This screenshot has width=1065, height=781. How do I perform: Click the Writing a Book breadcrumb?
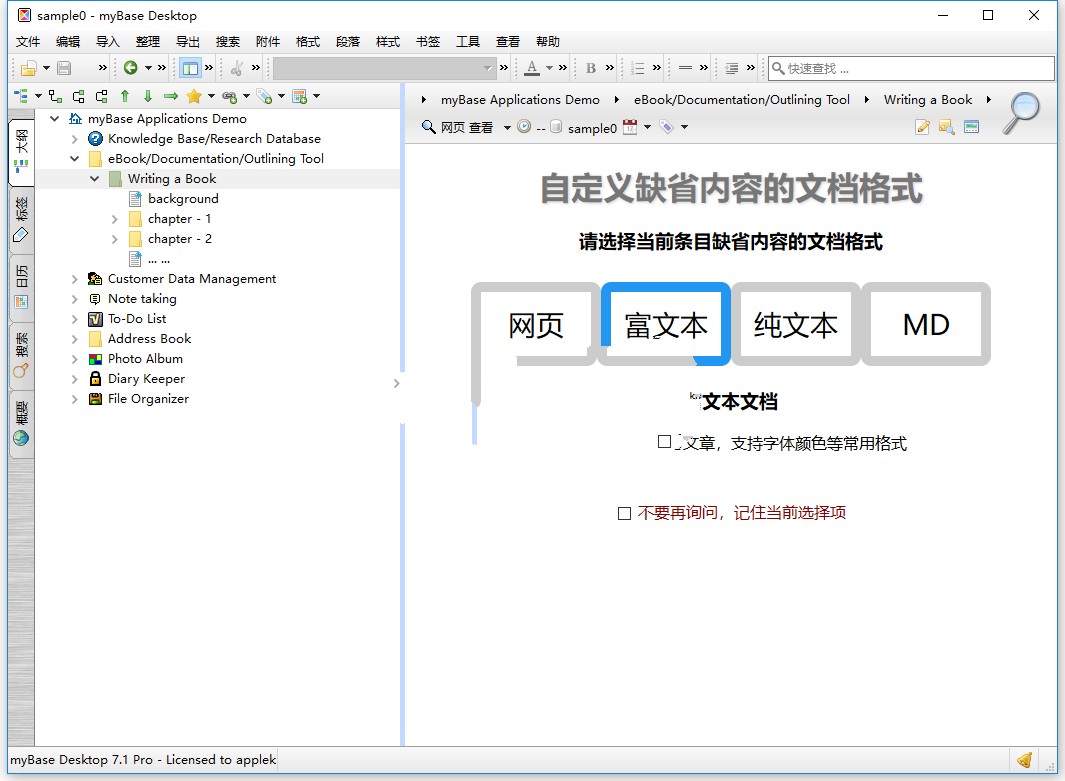pyautogui.click(x=928, y=100)
